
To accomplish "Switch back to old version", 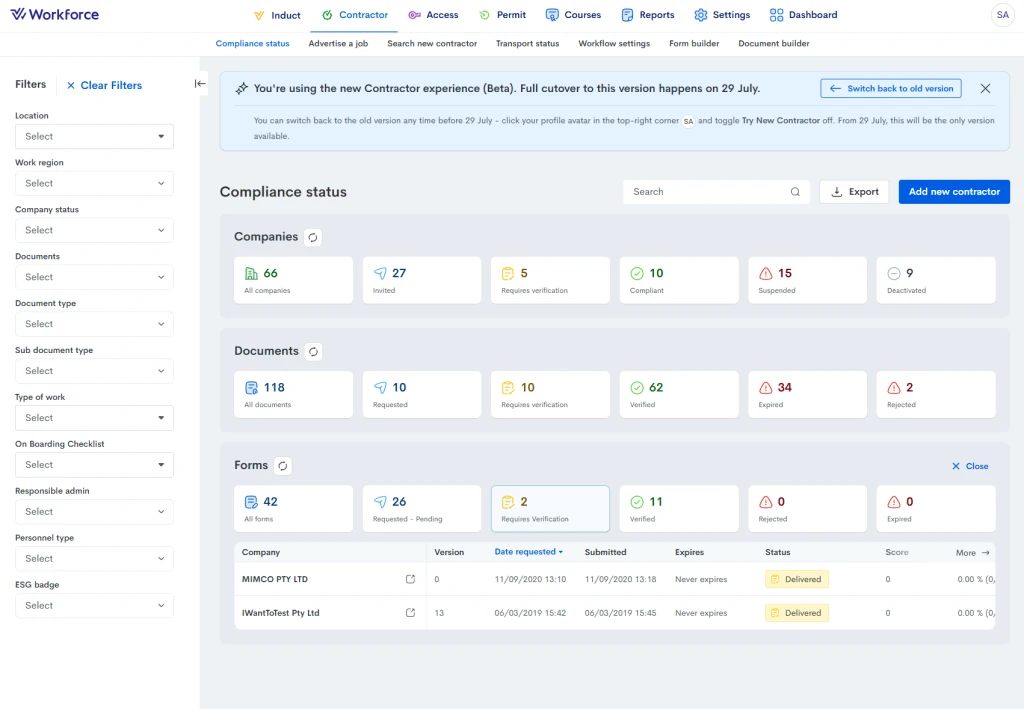I will pos(891,88).
